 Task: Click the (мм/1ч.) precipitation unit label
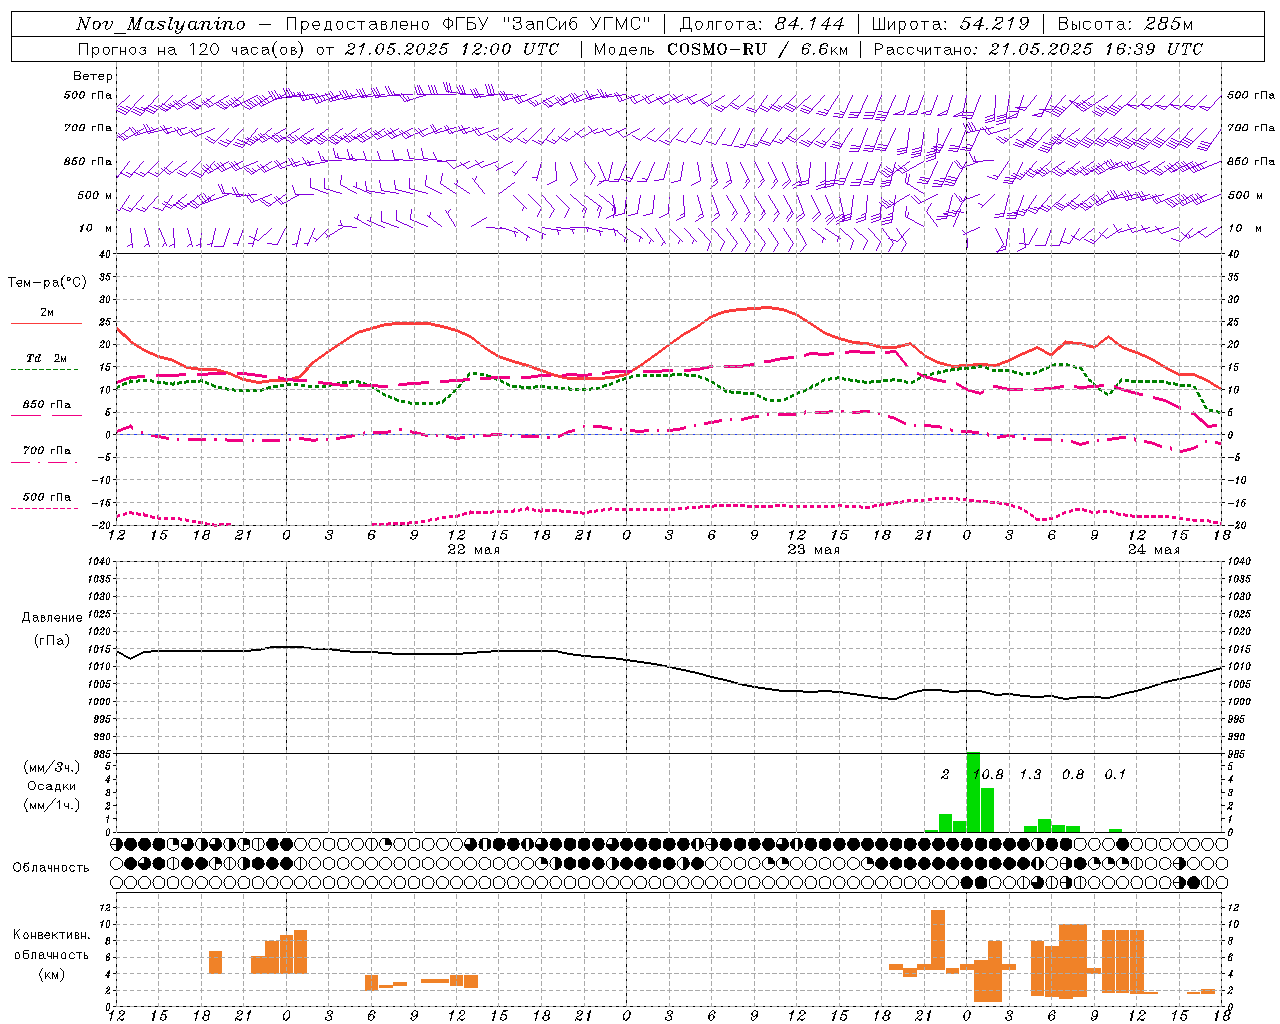(51, 805)
